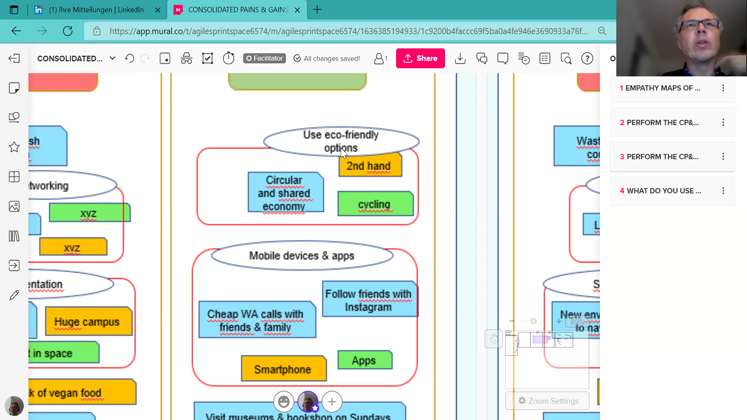The image size is (747, 420).
Task: Download the mural using the export icon
Action: point(460,59)
